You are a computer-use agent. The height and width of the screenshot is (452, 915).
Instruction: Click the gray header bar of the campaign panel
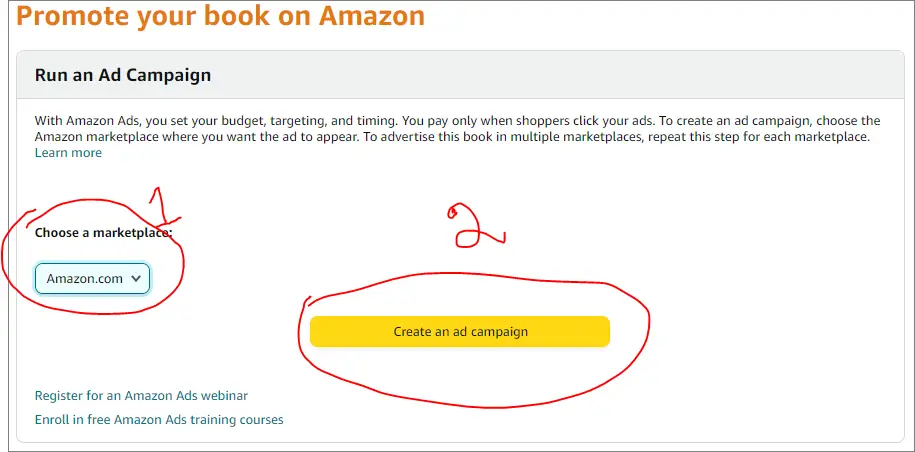click(460, 75)
